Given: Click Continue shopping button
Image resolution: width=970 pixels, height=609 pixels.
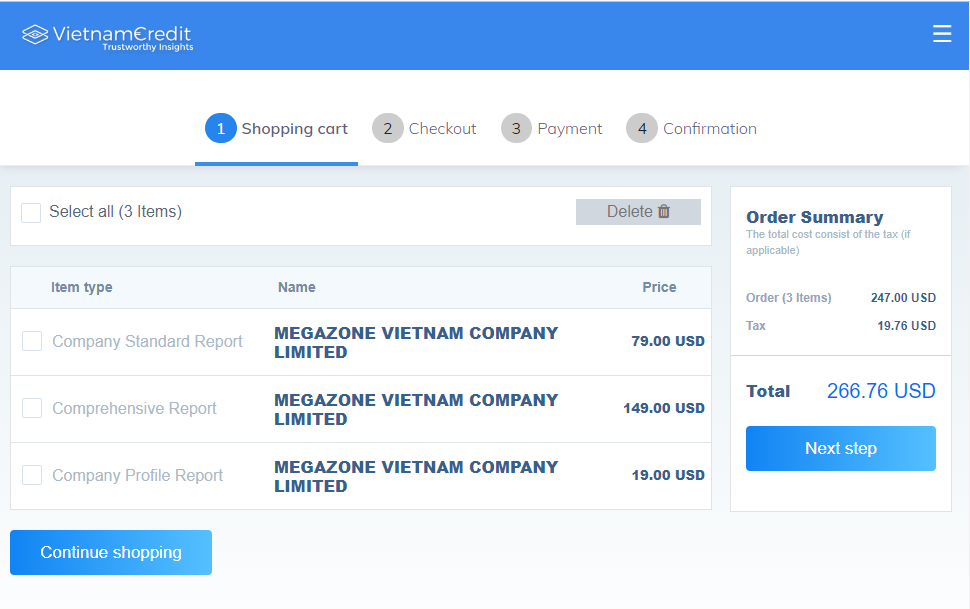Looking at the screenshot, I should pos(111,552).
